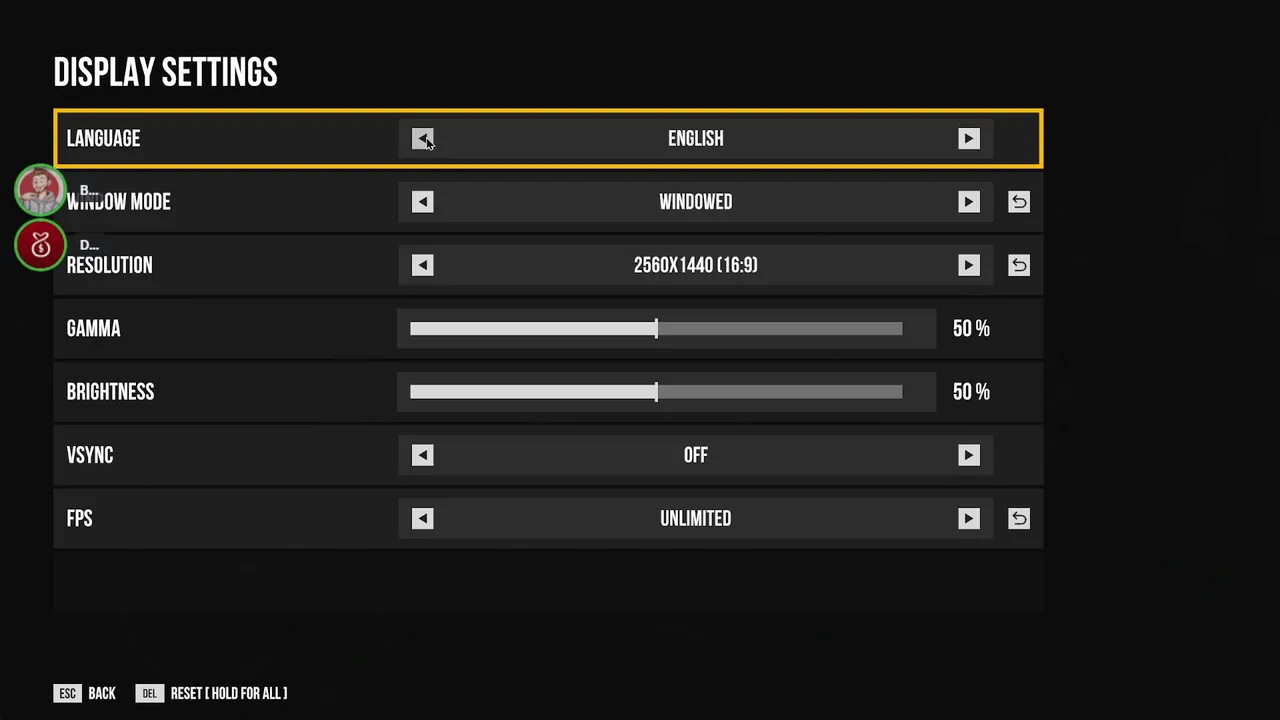Toggle VSync using right arrow
The width and height of the screenshot is (1280, 720).
[x=968, y=455]
